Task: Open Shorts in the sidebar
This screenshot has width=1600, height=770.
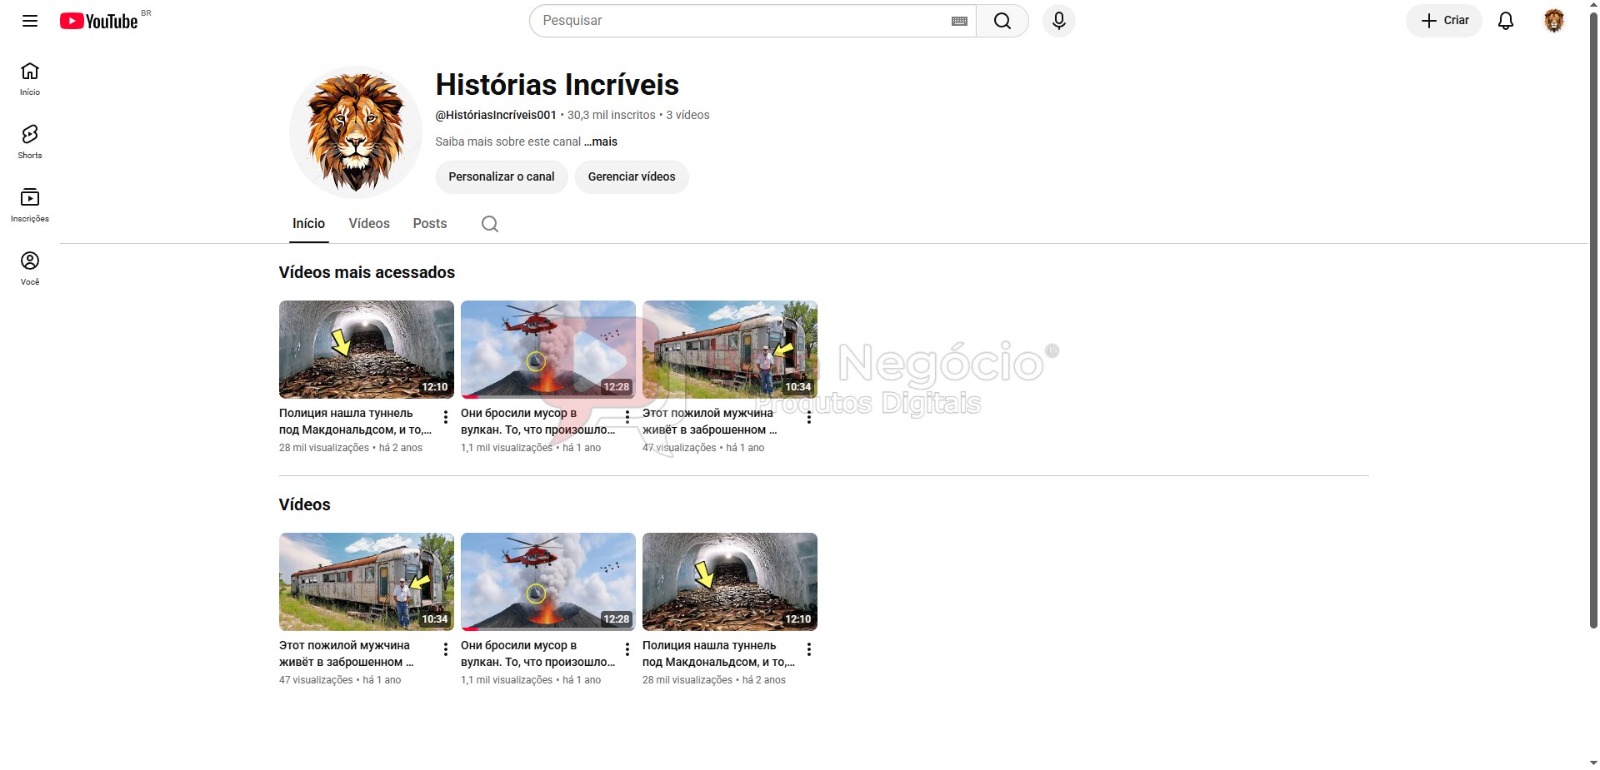Action: click(30, 142)
